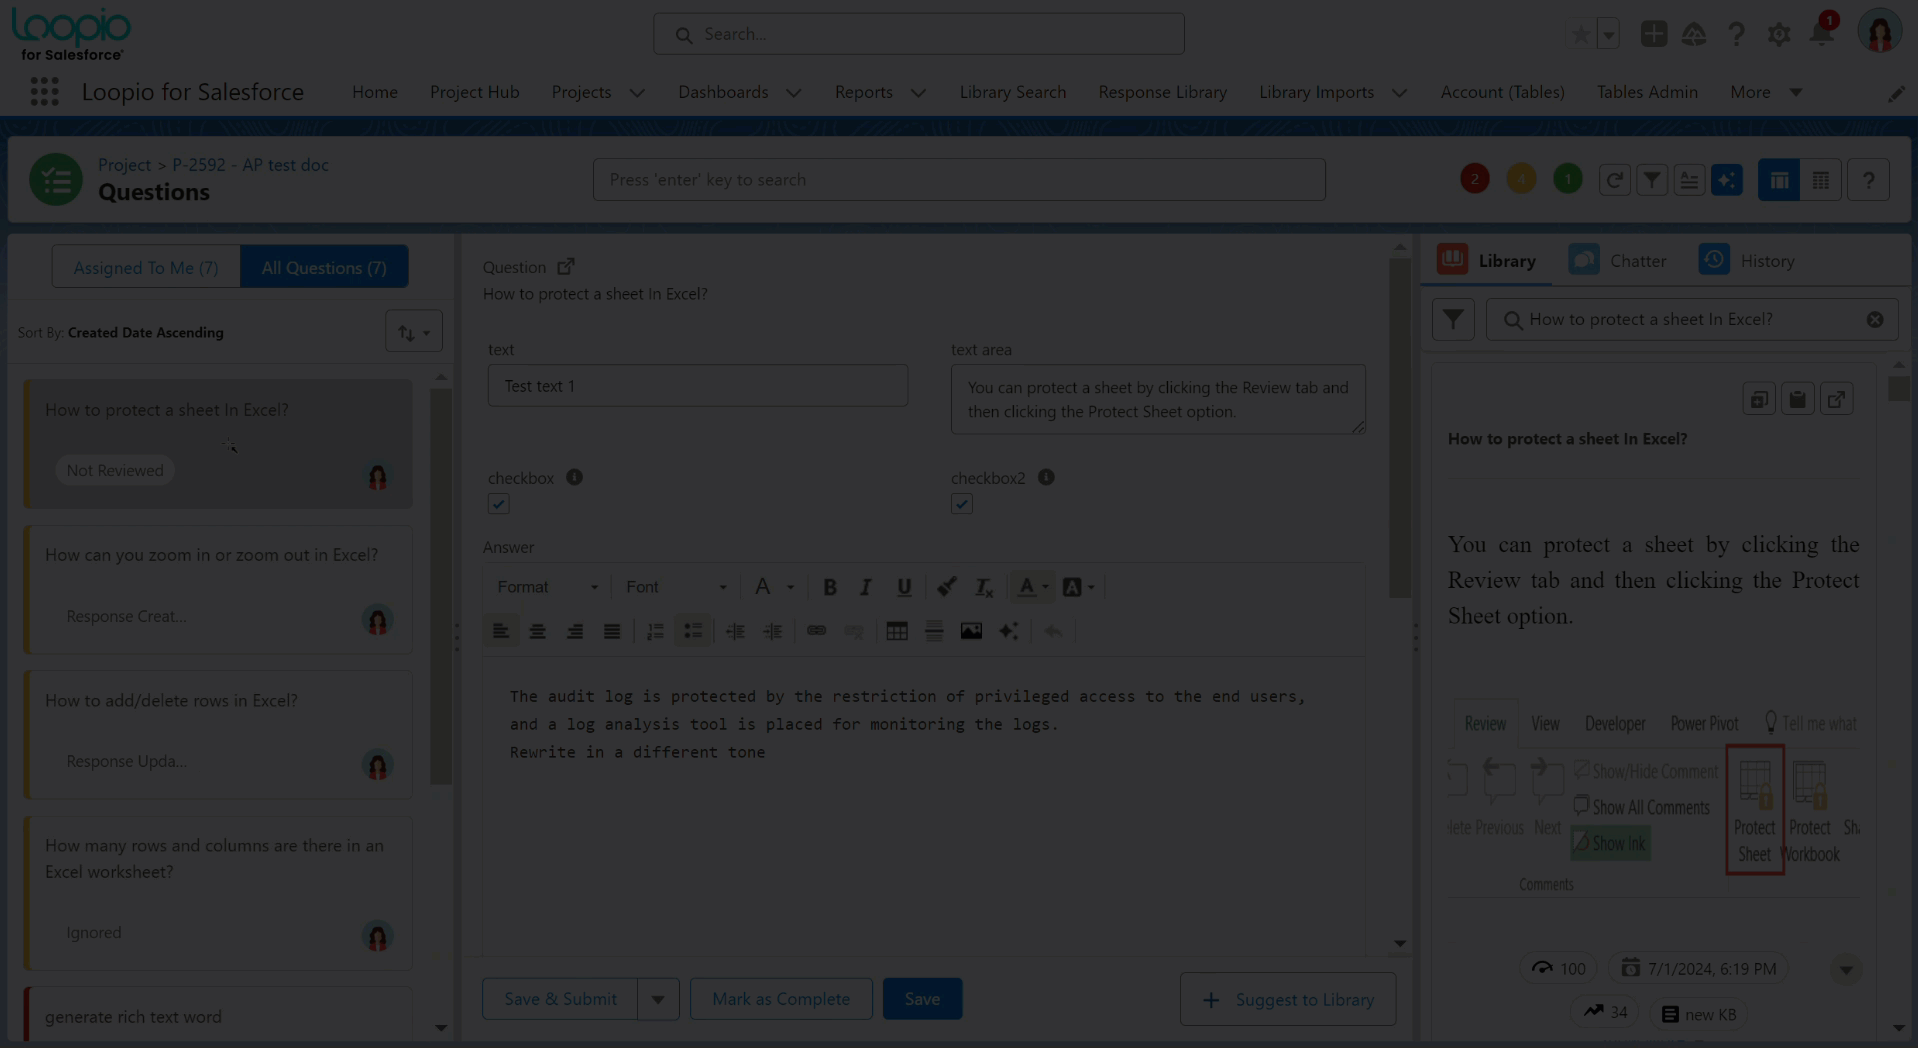Click the remove format icon

coord(984,587)
